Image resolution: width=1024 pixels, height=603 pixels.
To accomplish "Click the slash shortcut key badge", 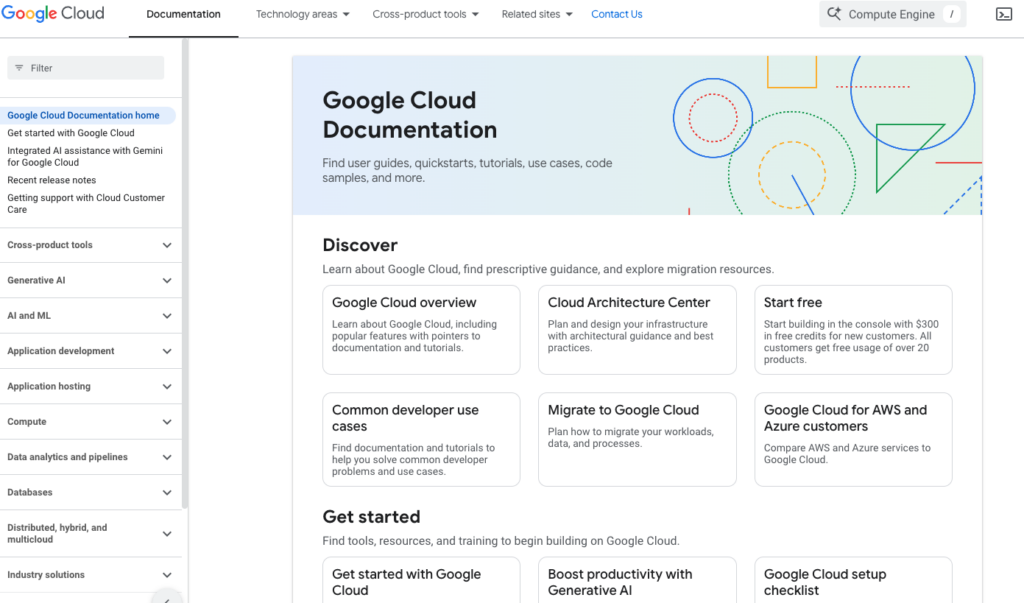I will tap(952, 14).
